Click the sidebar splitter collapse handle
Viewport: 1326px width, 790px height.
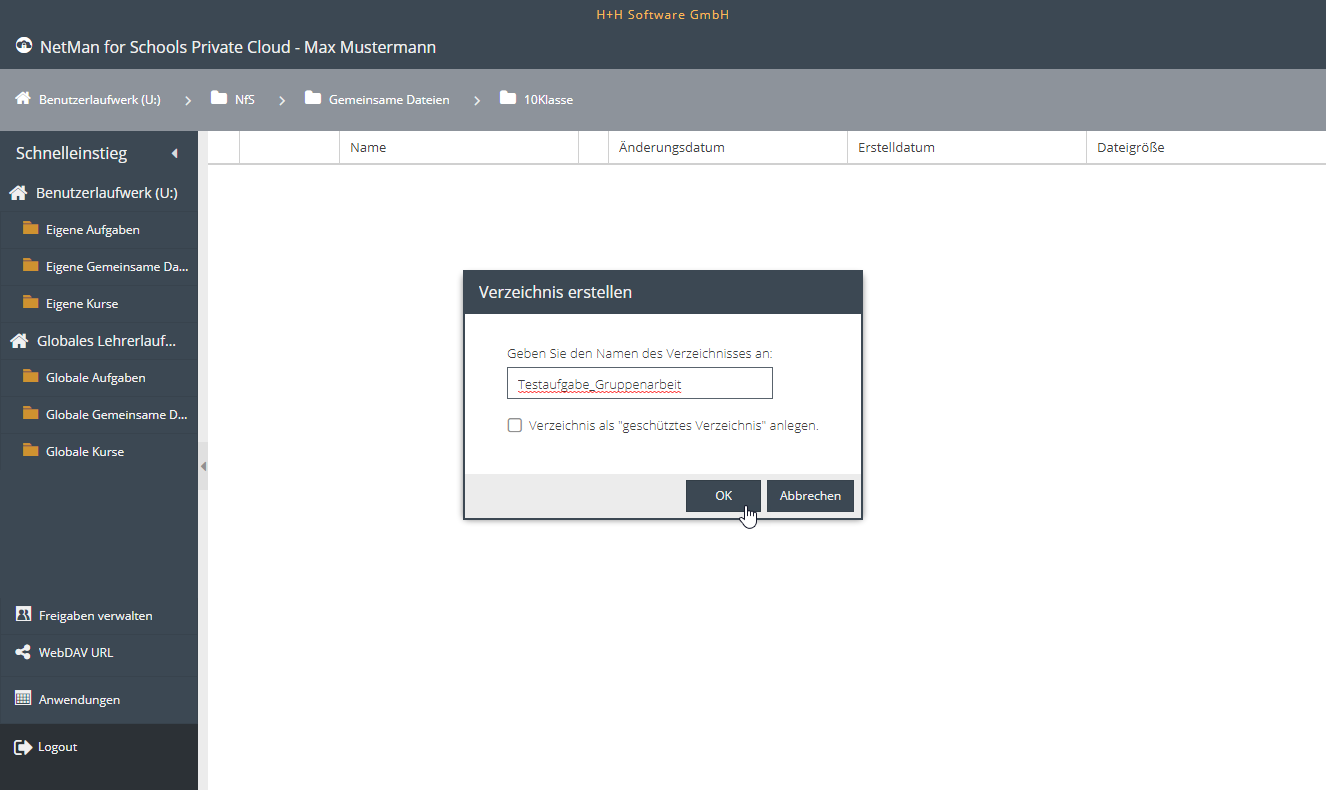pyautogui.click(x=203, y=466)
